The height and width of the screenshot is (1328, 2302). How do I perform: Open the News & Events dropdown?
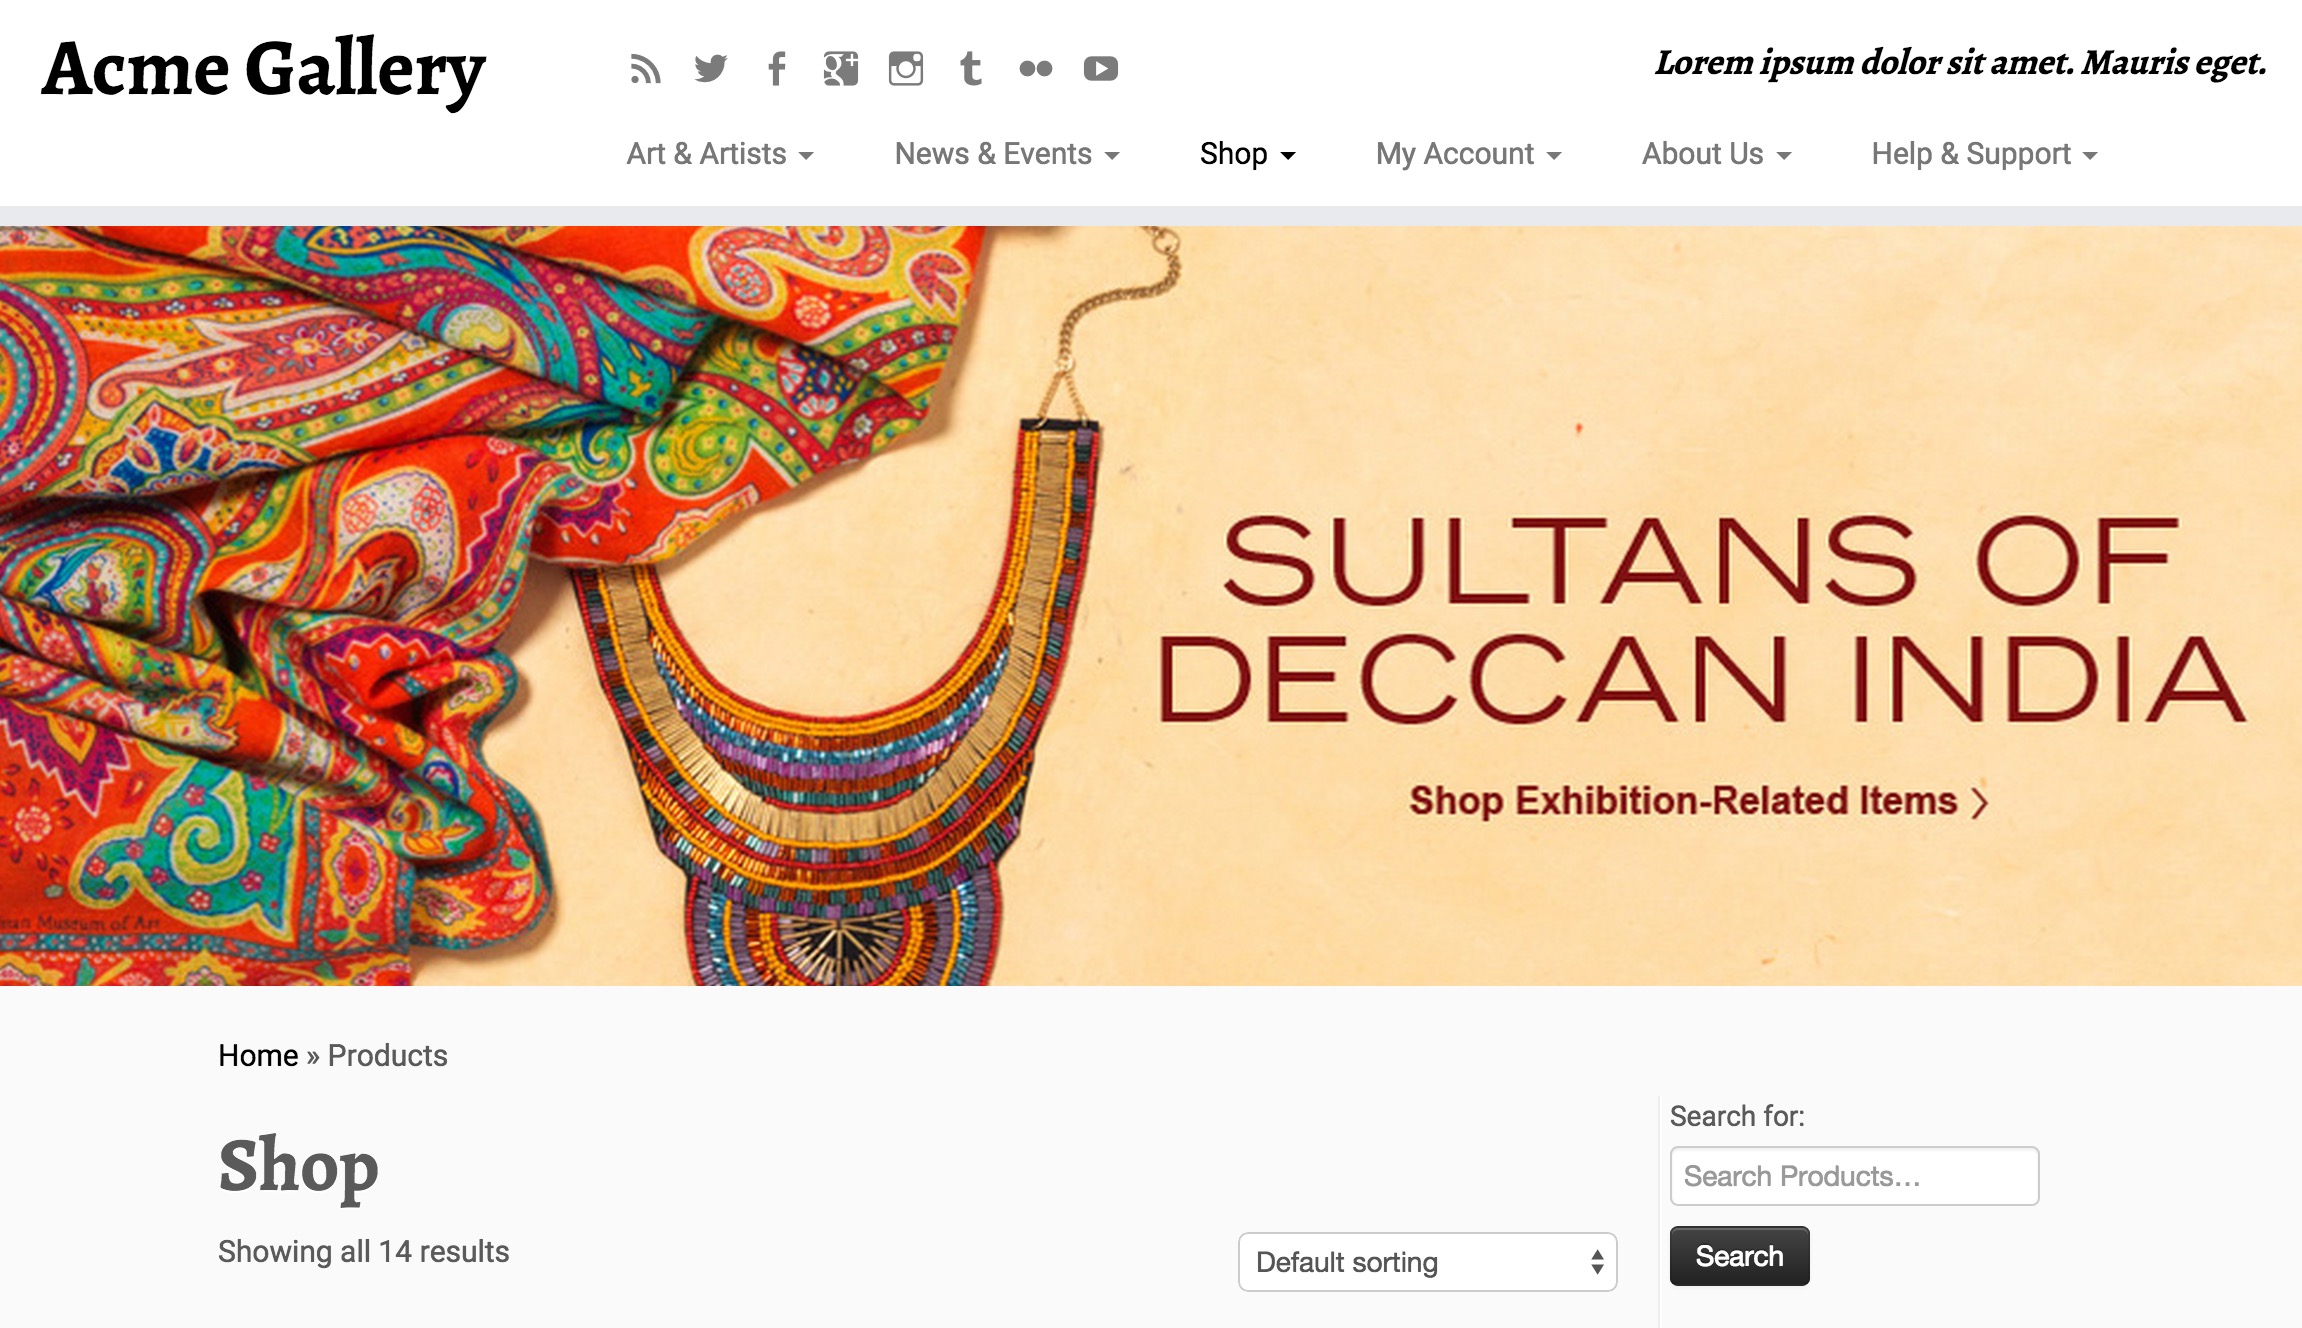point(1006,154)
